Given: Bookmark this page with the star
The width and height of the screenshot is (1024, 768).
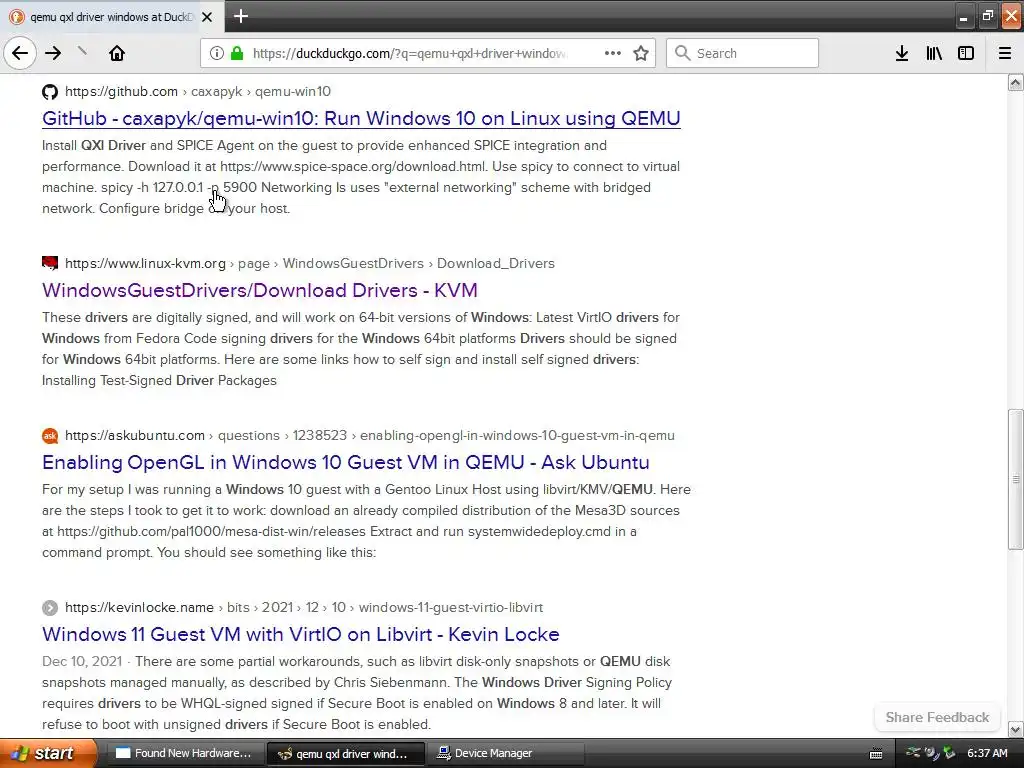Looking at the screenshot, I should pyautogui.click(x=641, y=53).
